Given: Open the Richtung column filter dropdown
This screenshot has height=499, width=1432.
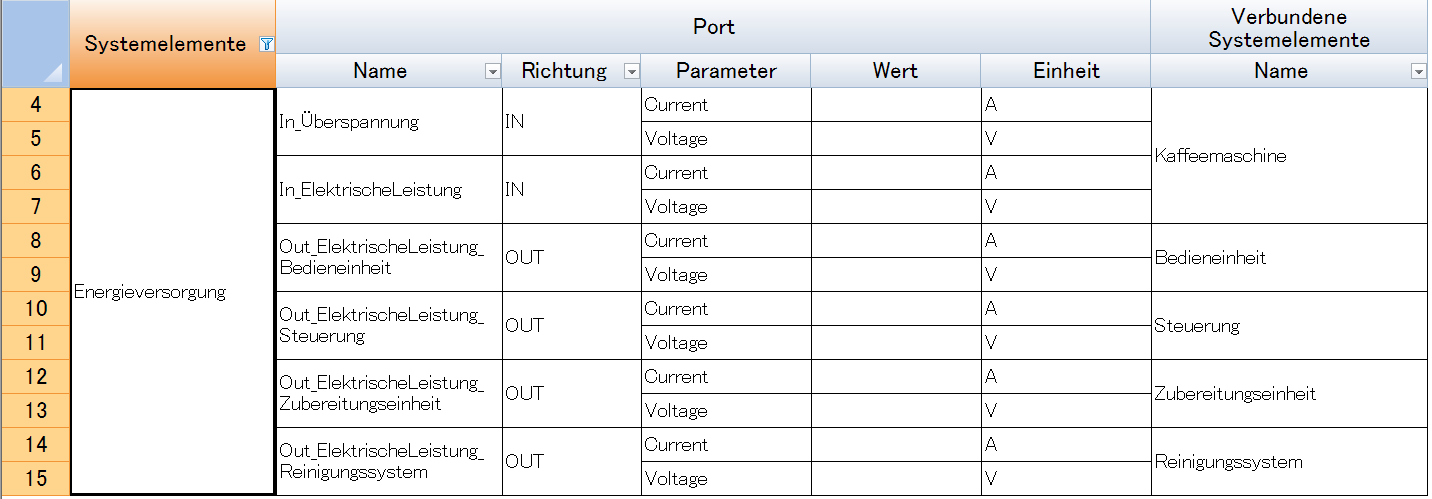Looking at the screenshot, I should click(x=631, y=71).
